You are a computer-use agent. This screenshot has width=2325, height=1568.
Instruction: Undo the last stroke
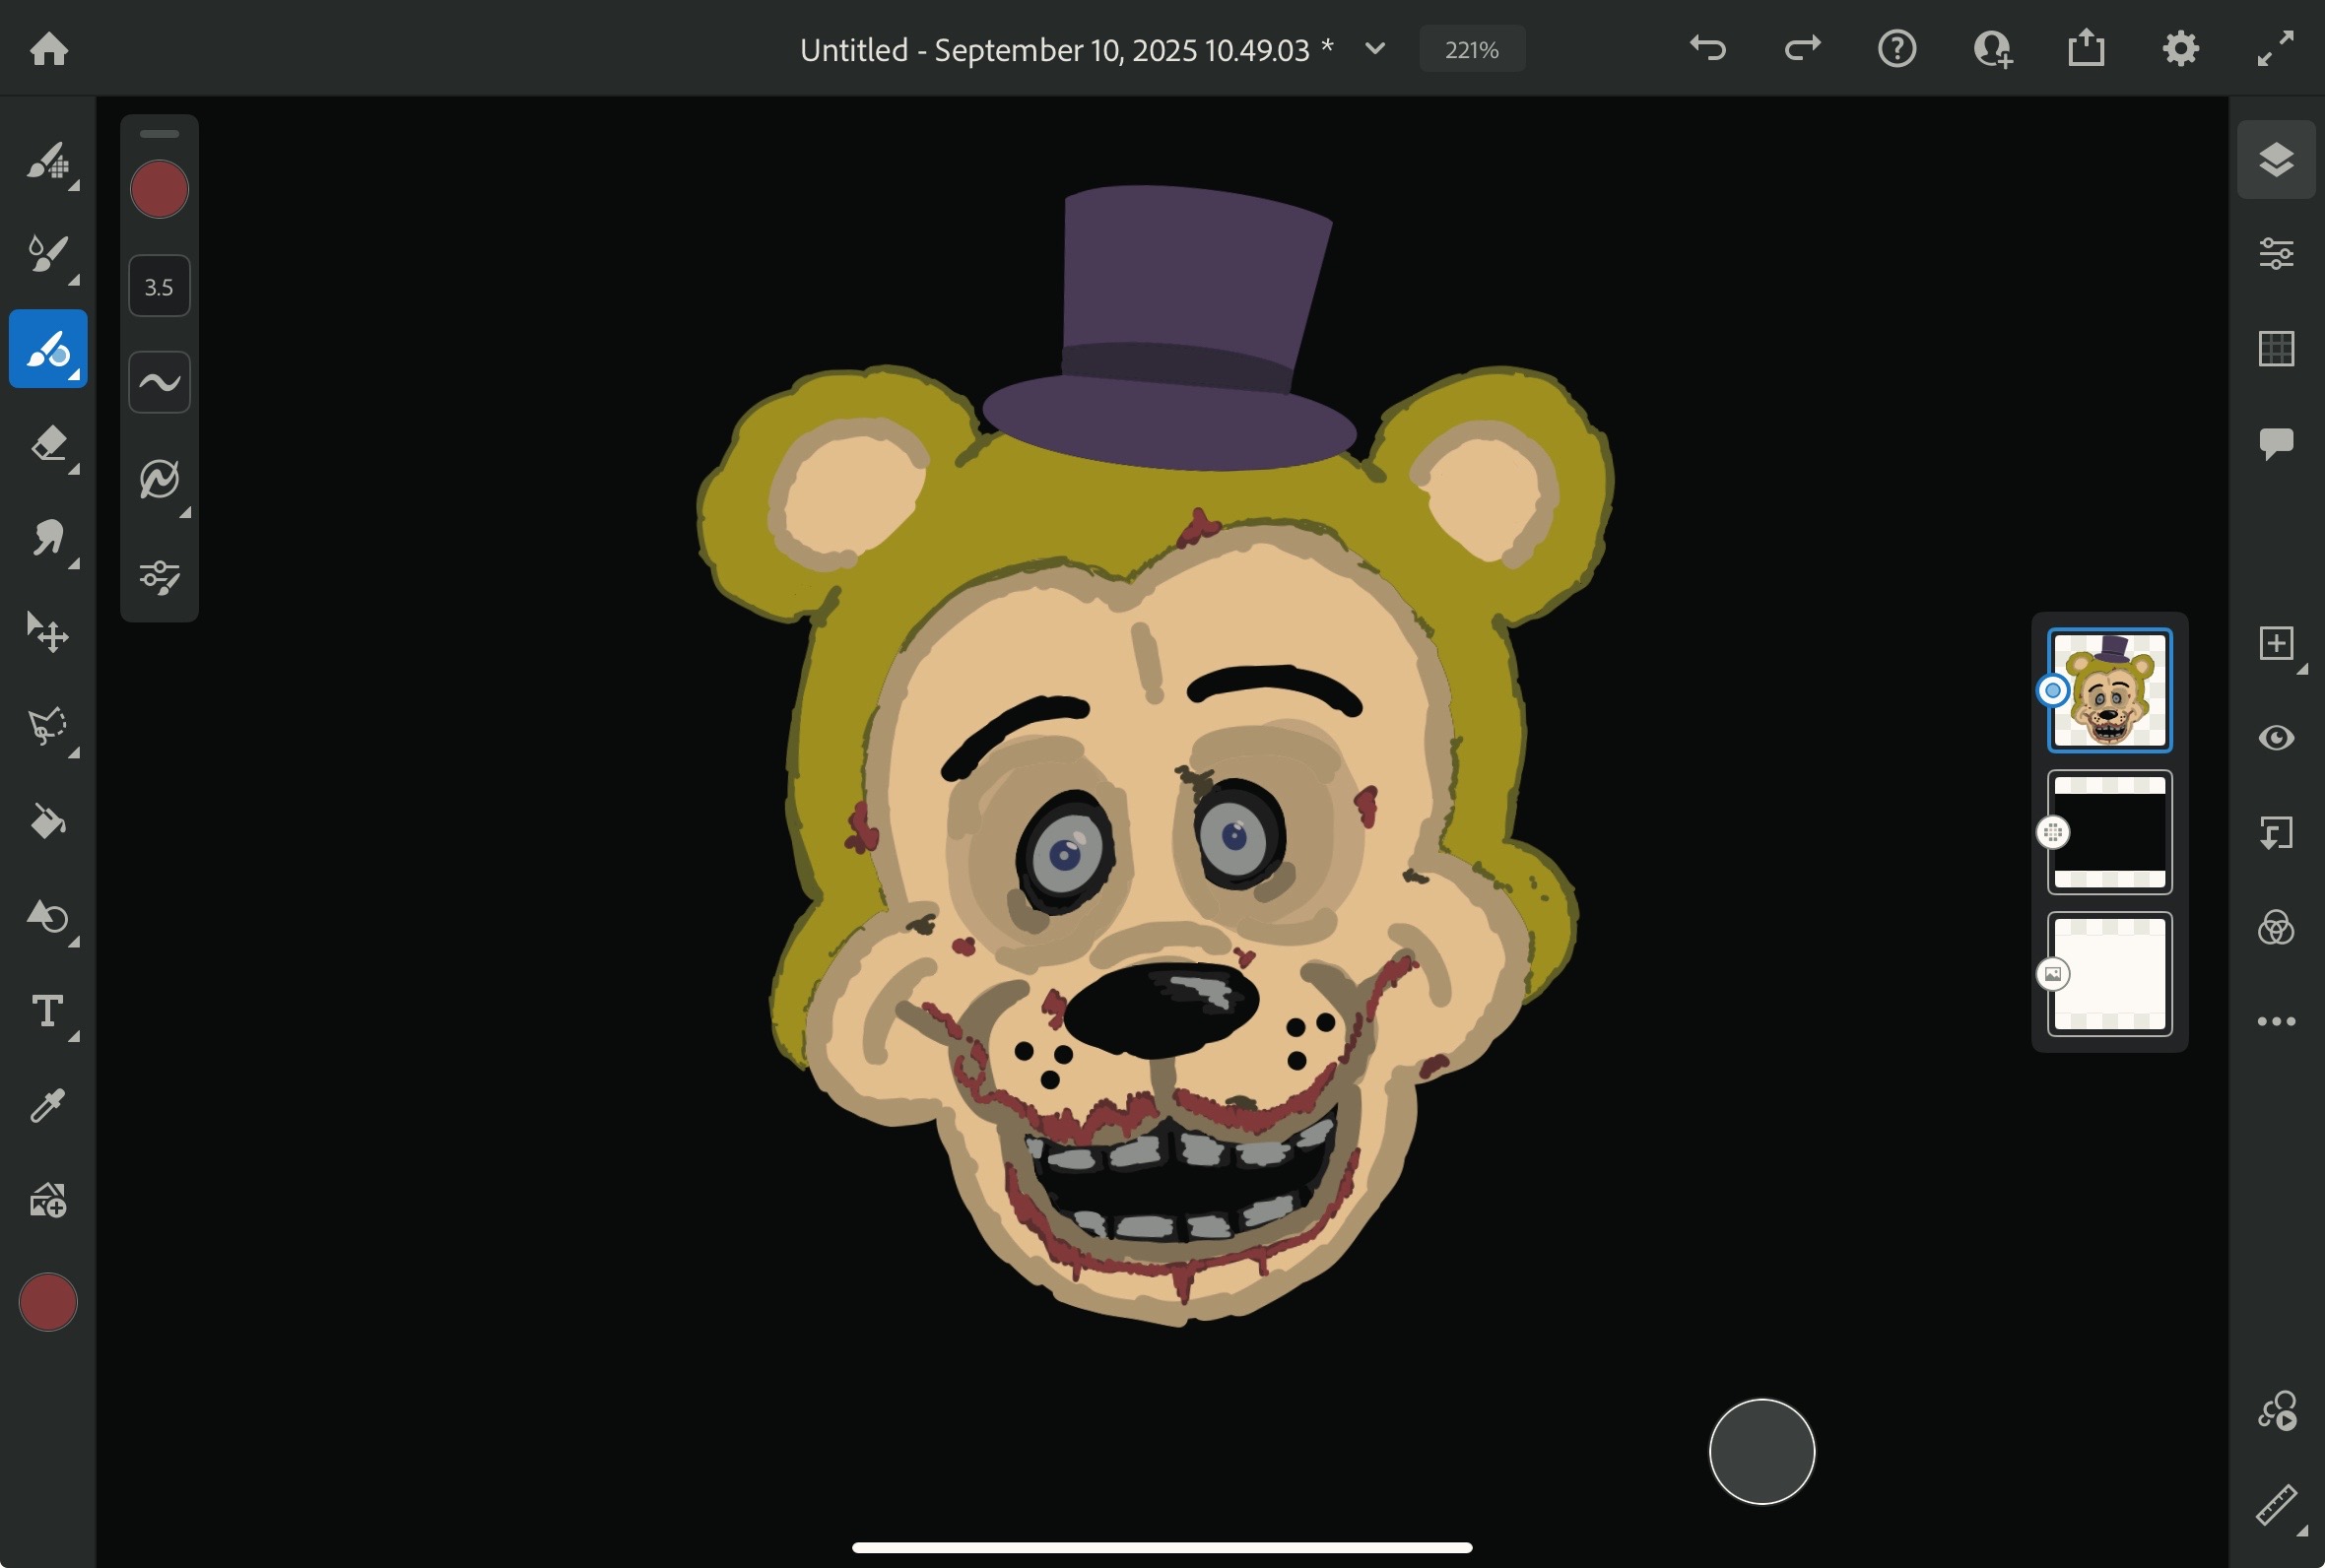point(1708,48)
